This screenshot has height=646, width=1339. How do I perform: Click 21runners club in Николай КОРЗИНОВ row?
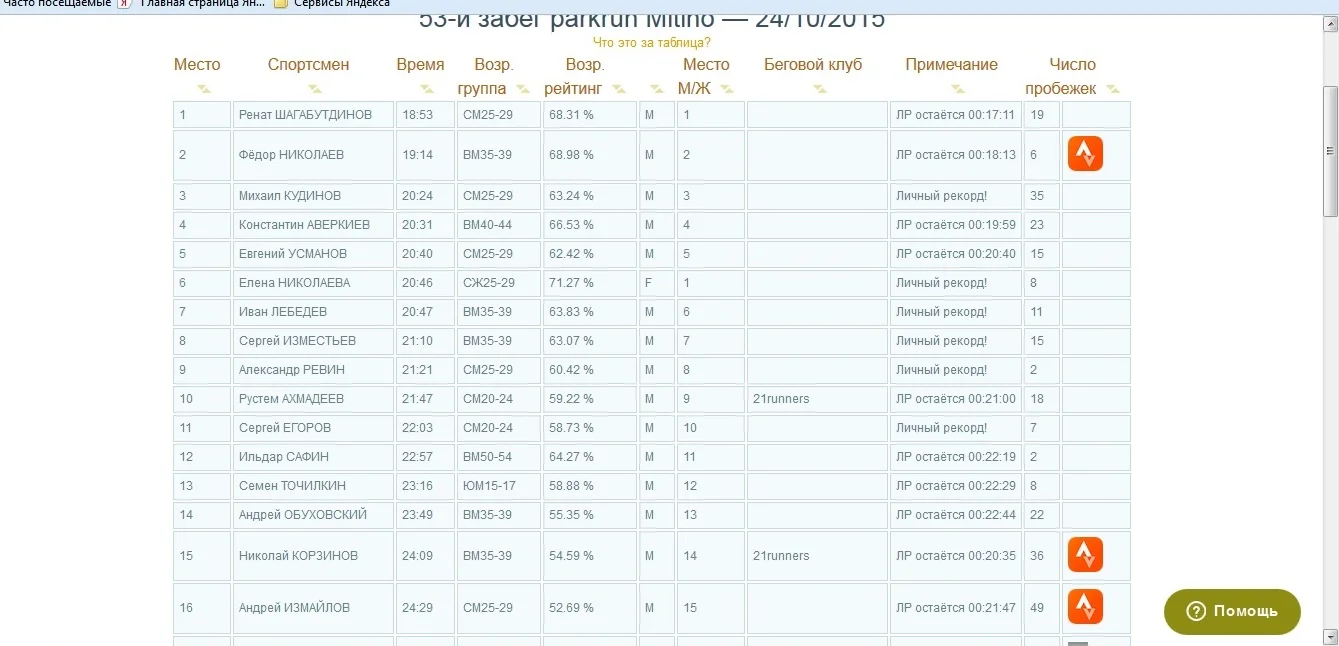(x=781, y=556)
